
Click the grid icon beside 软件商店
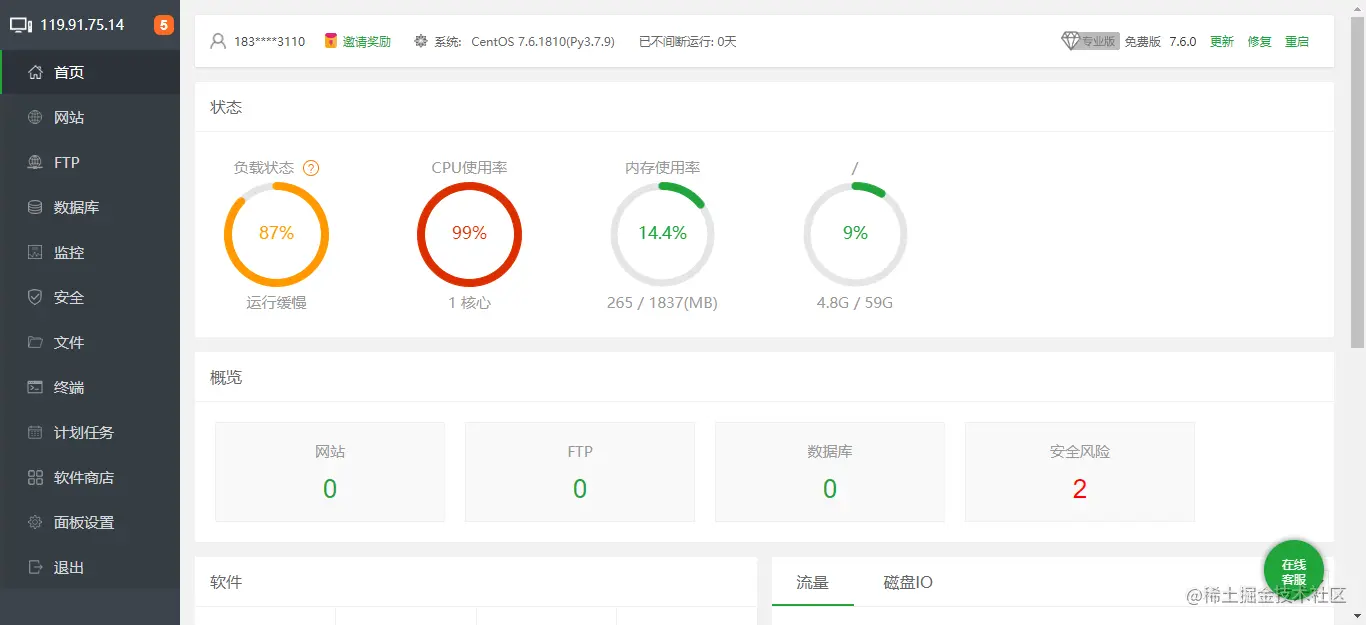35,477
